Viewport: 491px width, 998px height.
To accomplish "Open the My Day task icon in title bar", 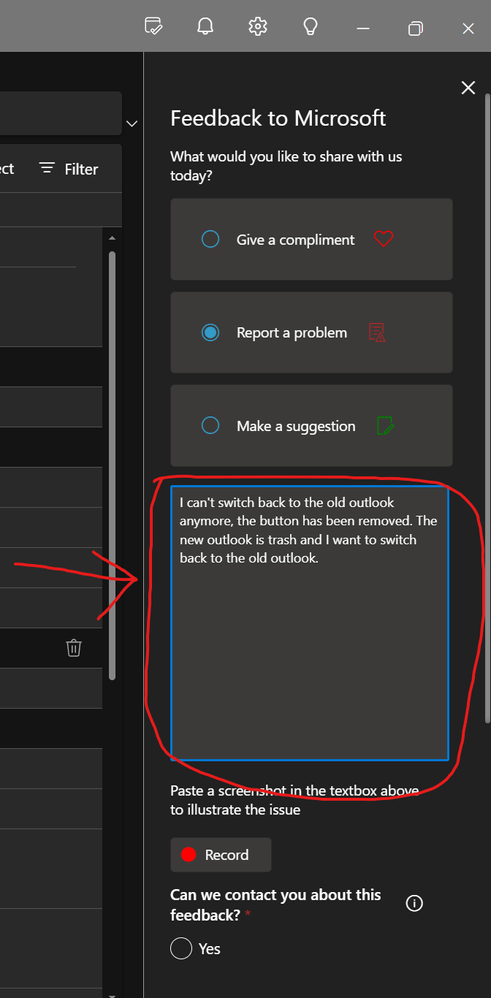I will (153, 27).
